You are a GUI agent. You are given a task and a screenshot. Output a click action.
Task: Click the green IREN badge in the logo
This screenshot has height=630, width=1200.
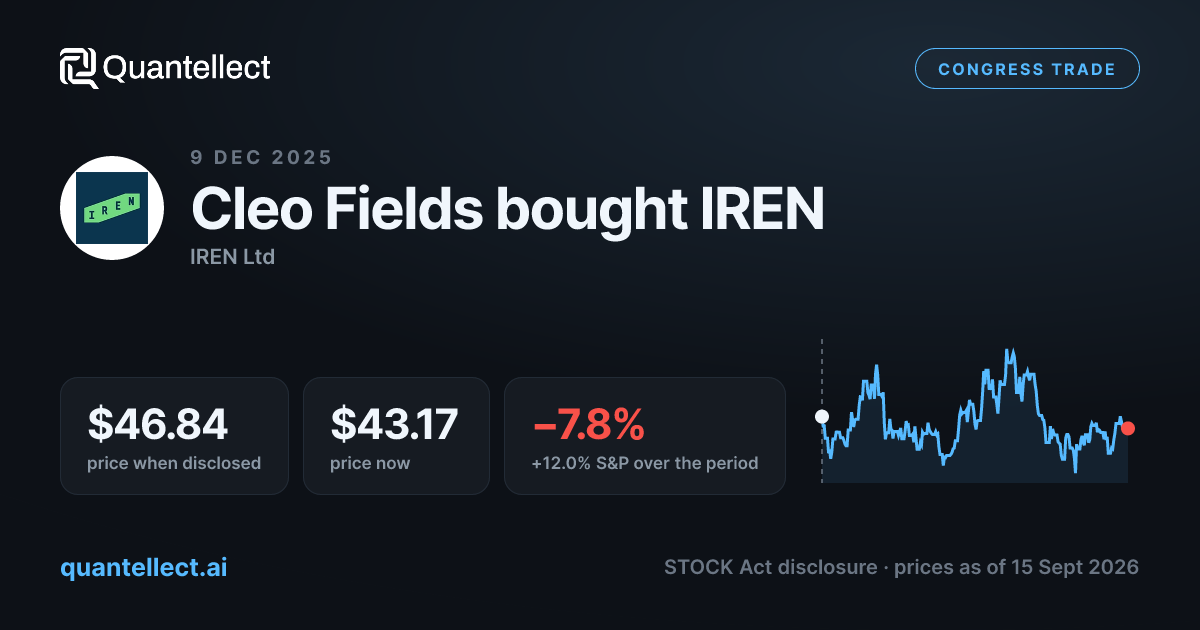[112, 208]
